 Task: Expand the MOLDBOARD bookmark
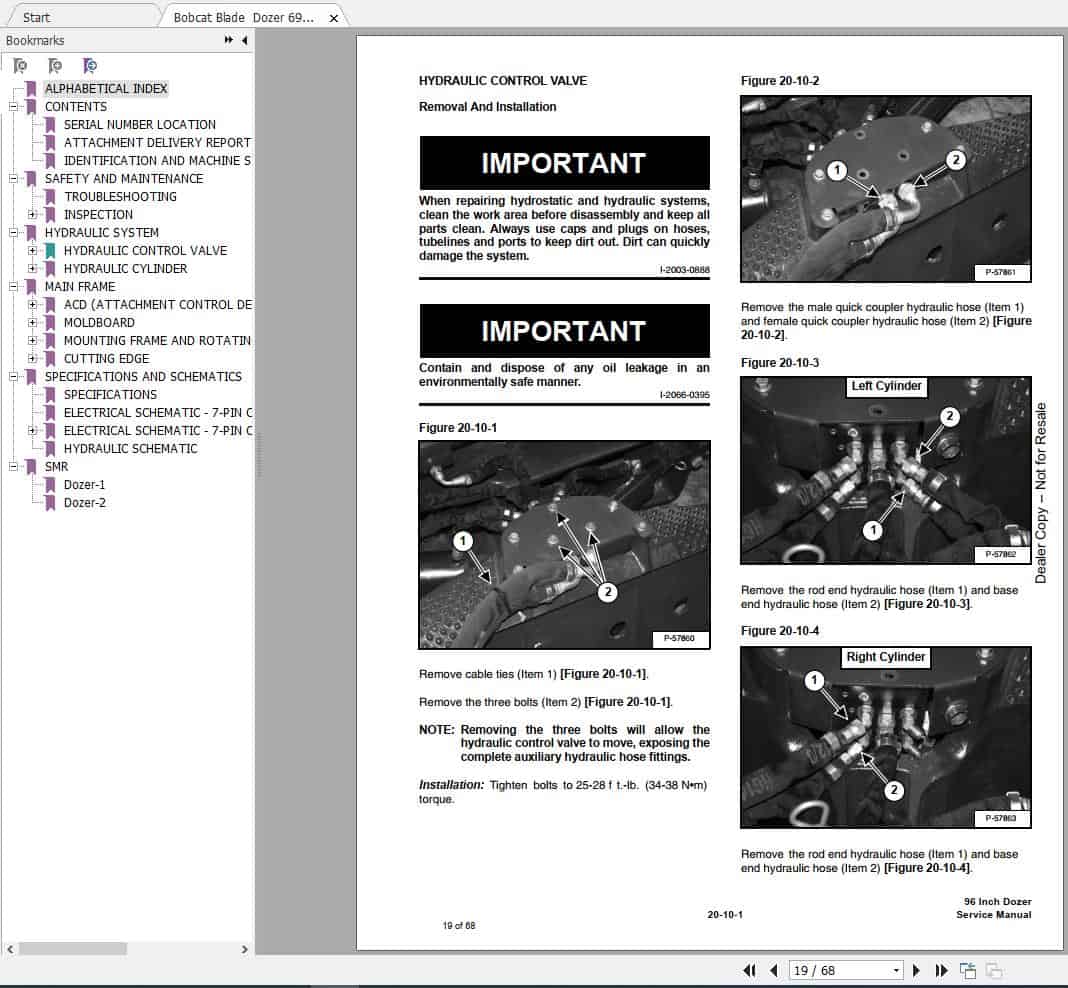click(x=32, y=323)
